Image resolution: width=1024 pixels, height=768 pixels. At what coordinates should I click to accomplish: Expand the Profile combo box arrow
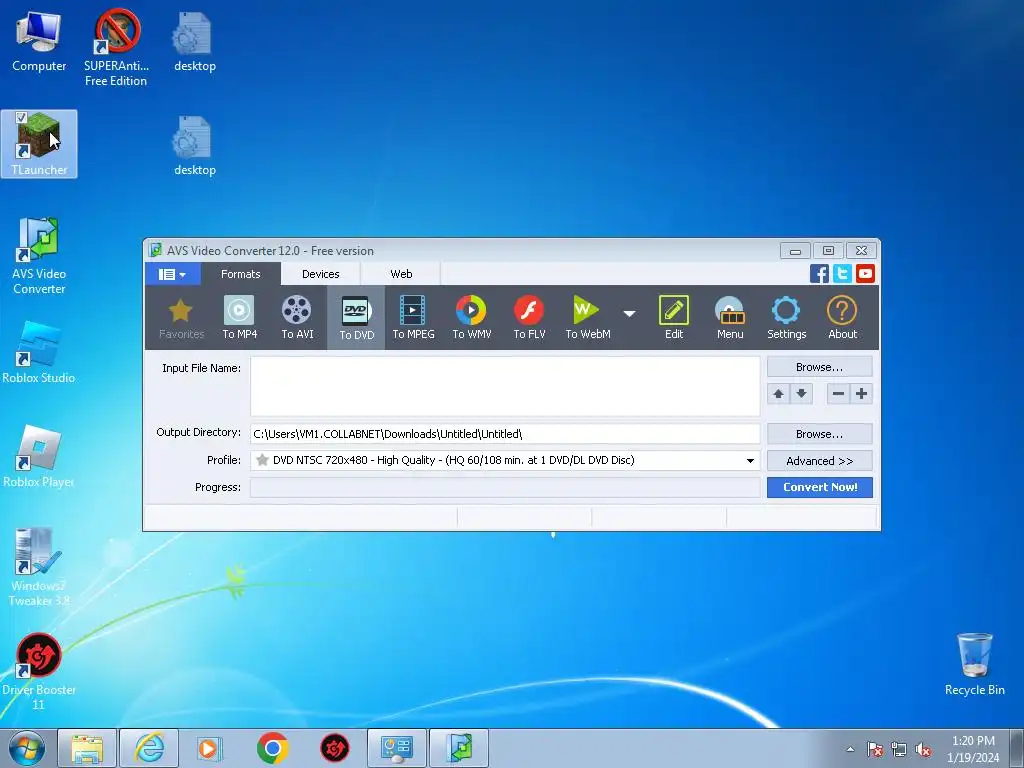tap(750, 460)
